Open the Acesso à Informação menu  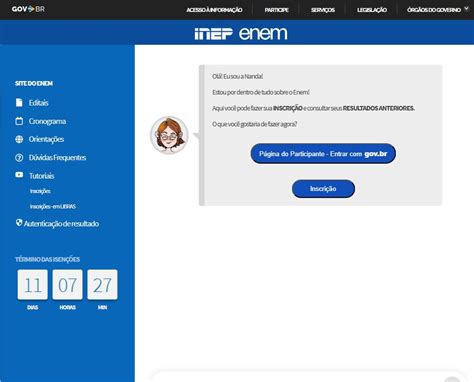[x=214, y=10]
